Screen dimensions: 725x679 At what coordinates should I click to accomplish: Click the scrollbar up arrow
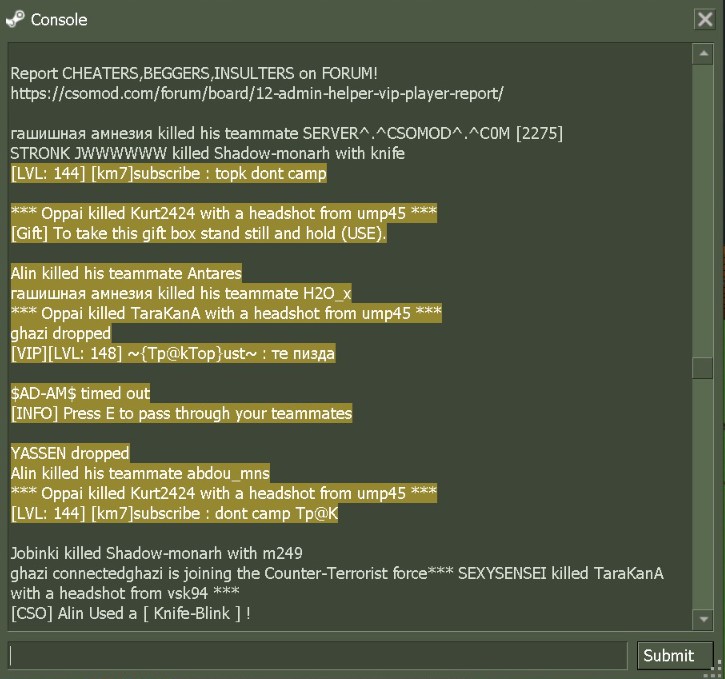pos(703,53)
